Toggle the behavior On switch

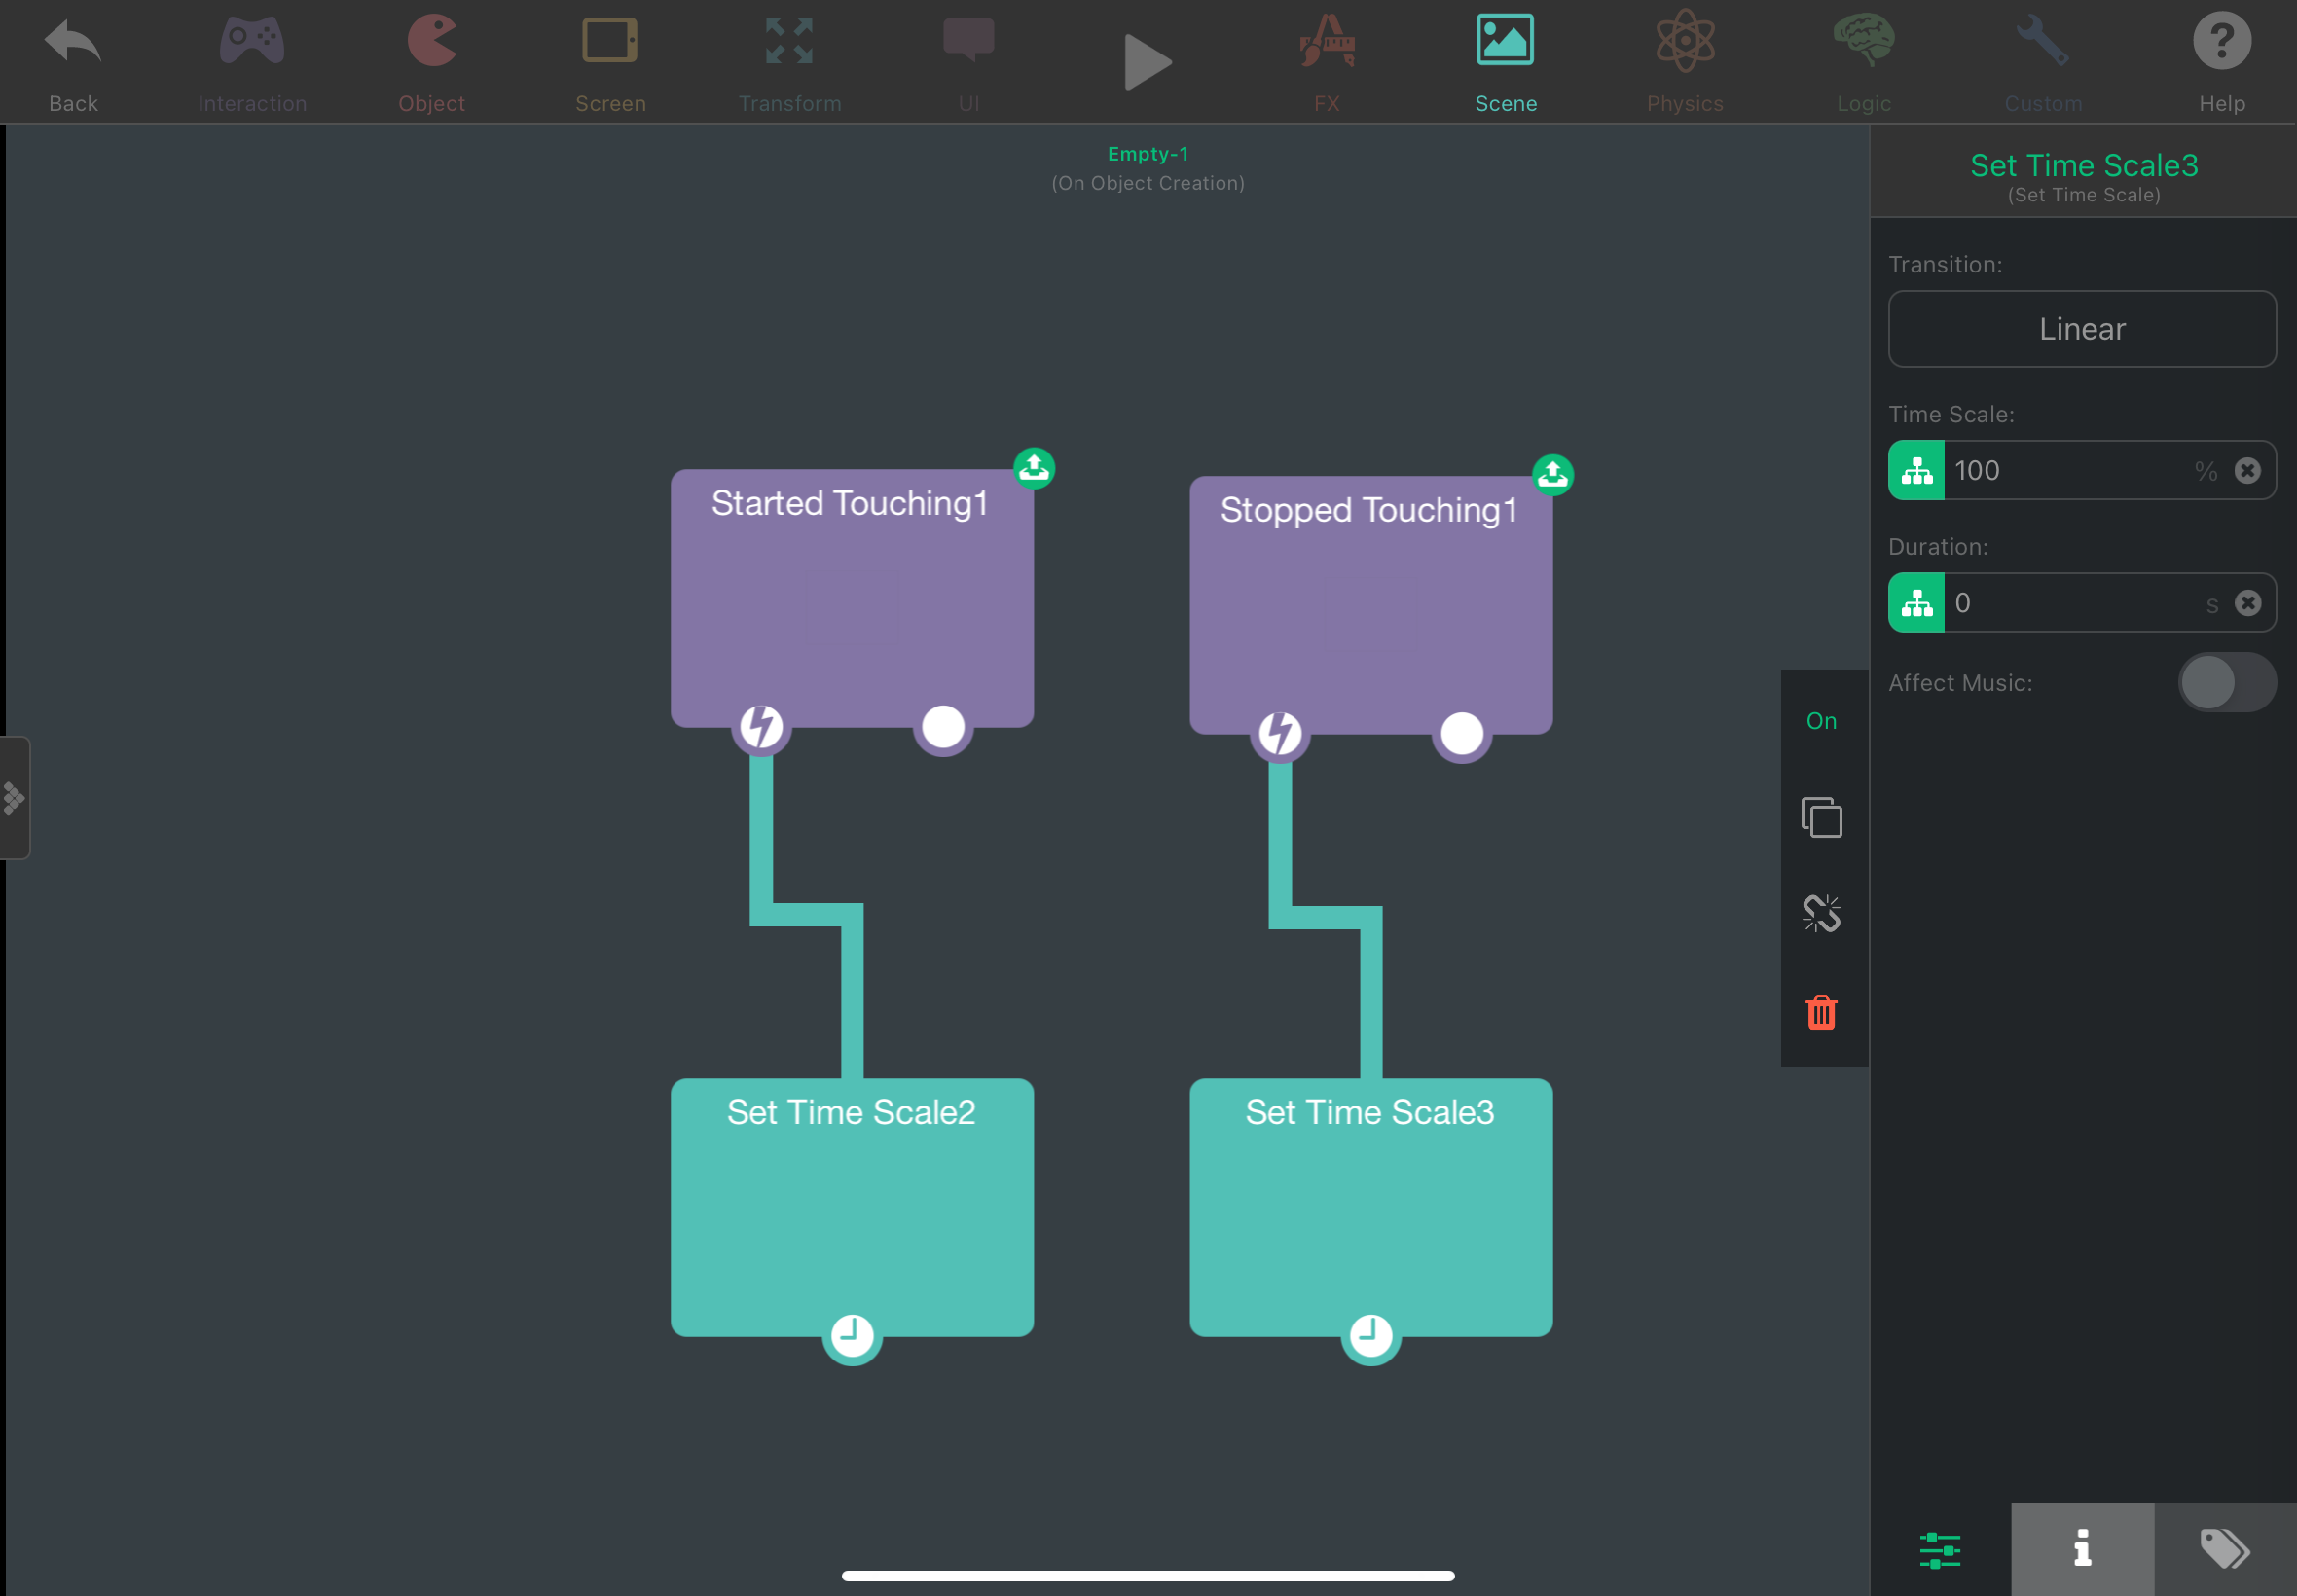pyautogui.click(x=1821, y=721)
